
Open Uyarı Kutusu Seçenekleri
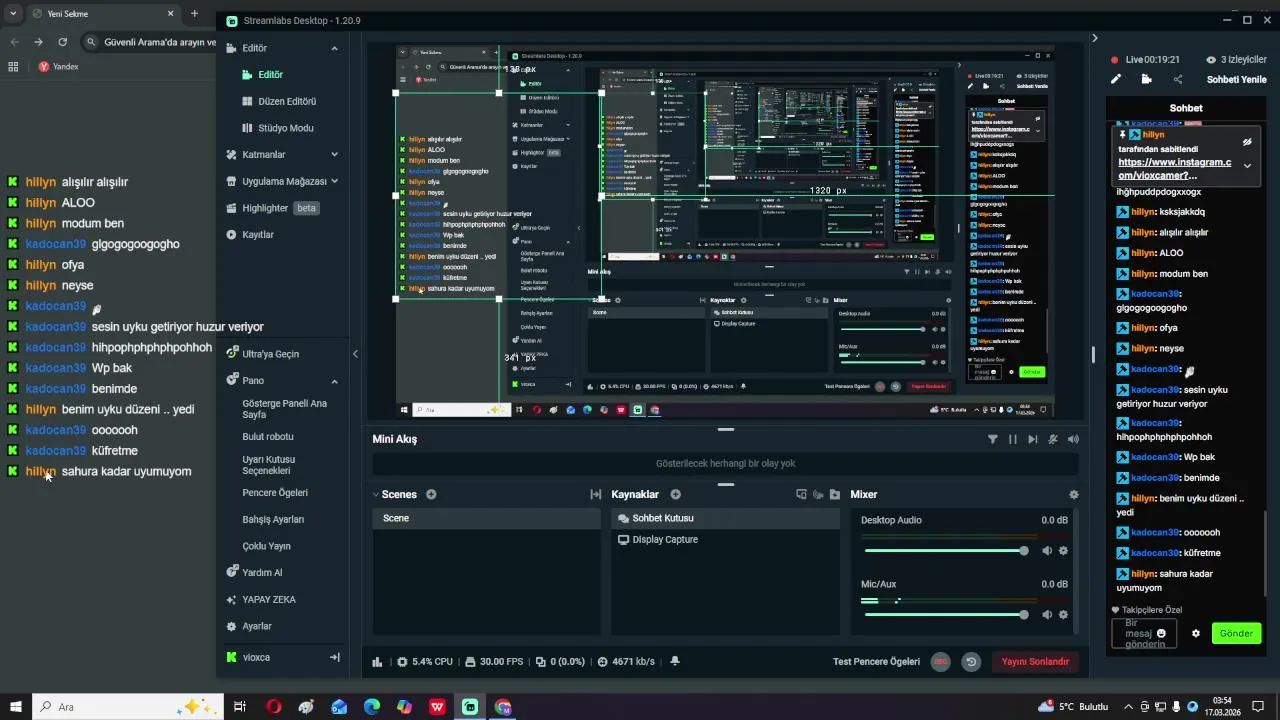(268, 465)
